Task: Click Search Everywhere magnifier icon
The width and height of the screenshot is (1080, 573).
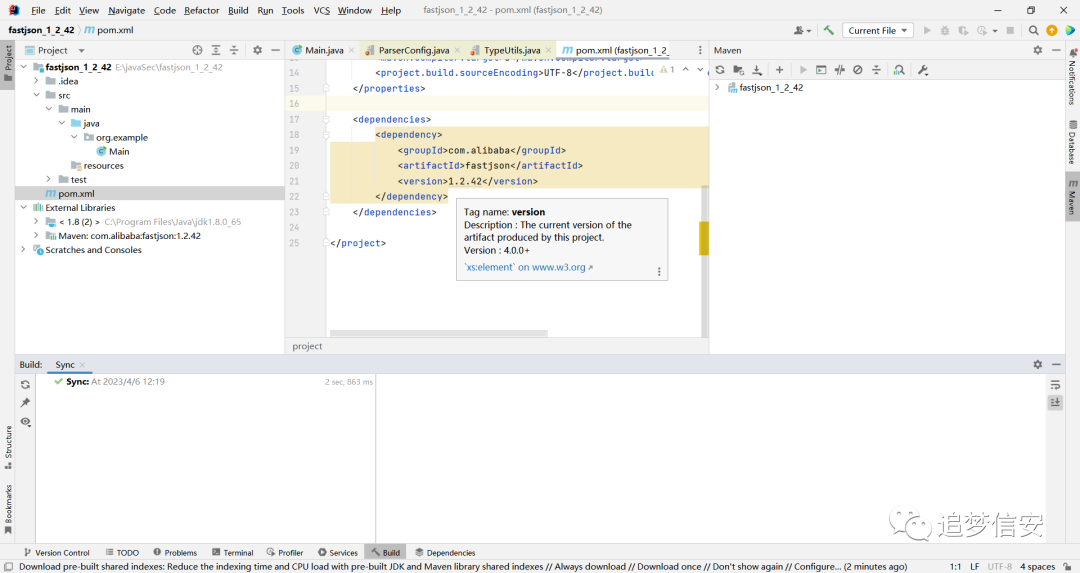Action: click(1033, 30)
